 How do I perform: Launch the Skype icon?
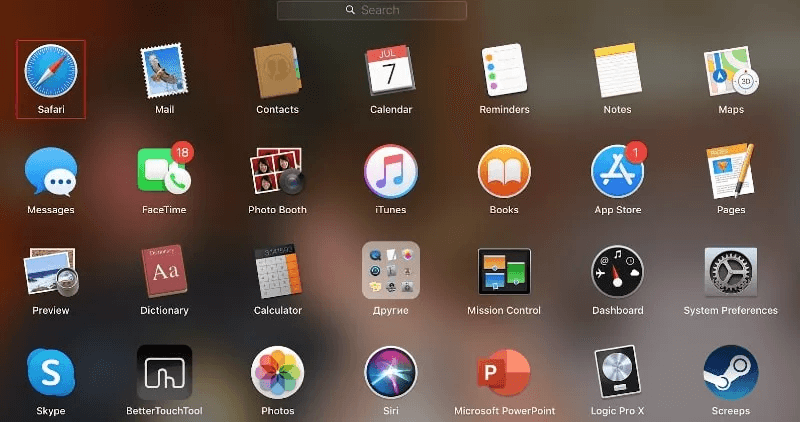pos(51,373)
